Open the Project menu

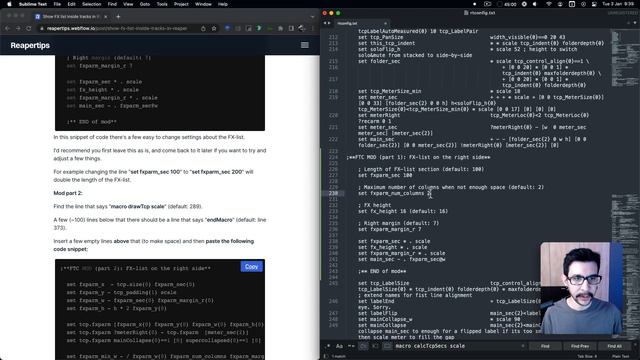pyautogui.click(x=181, y=4)
